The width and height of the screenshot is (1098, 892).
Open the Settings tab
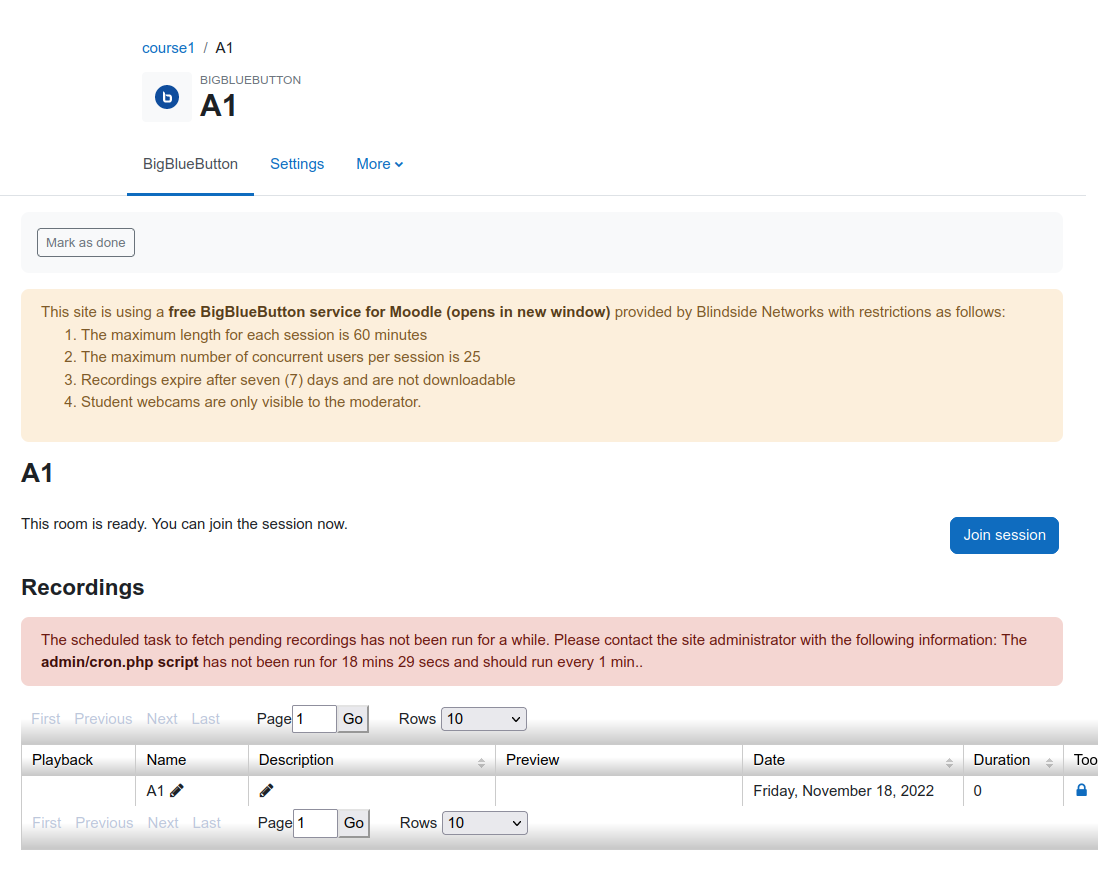(297, 164)
